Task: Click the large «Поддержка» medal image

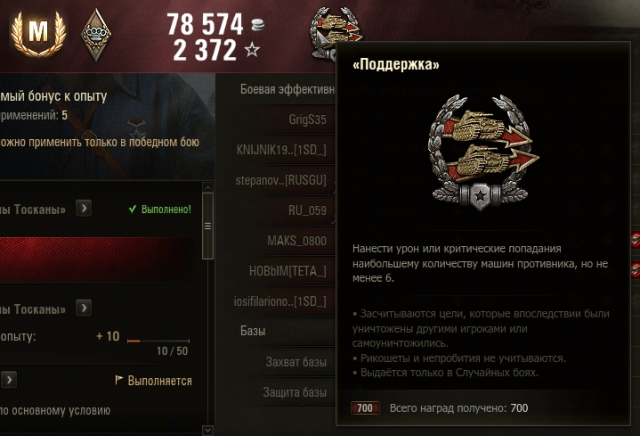Action: click(482, 152)
